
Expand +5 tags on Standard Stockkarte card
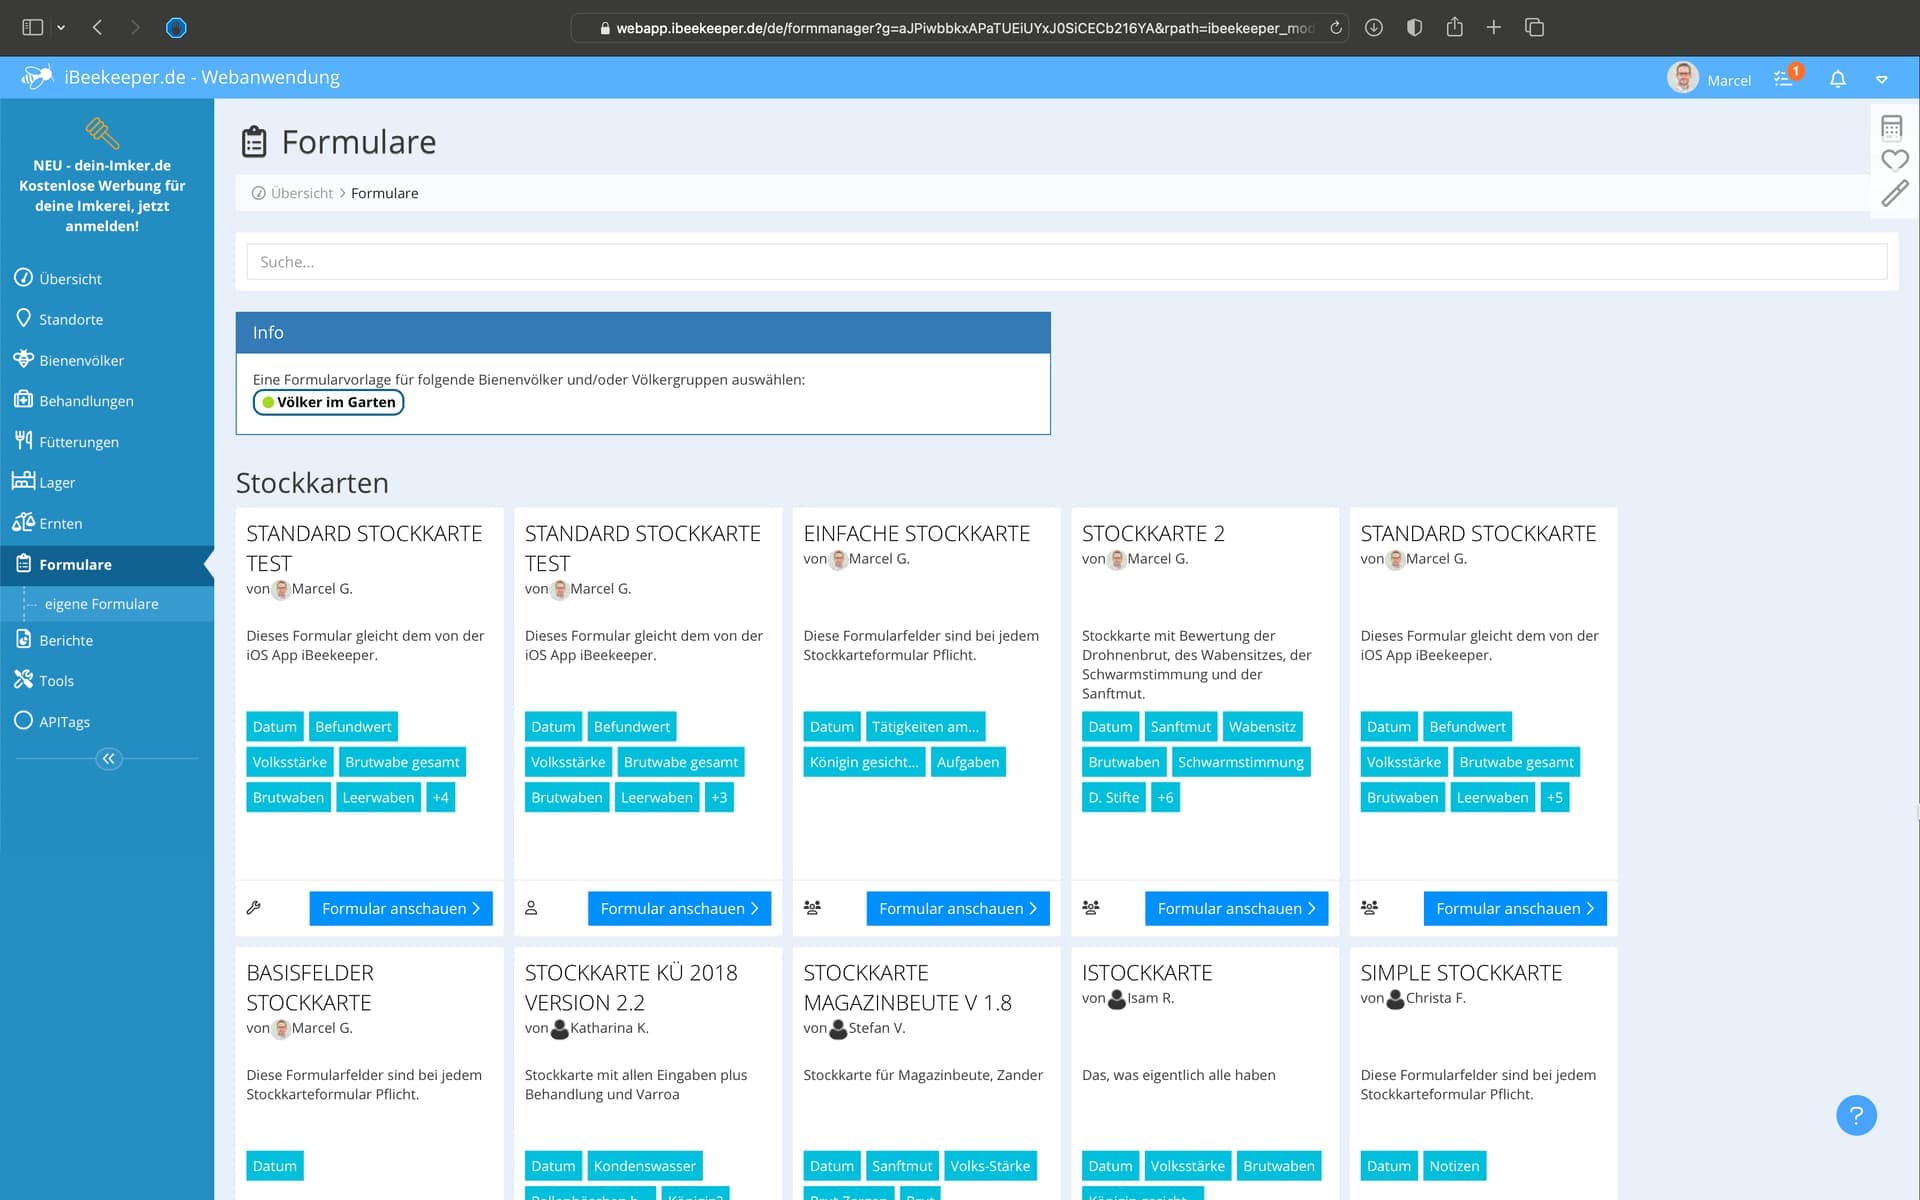tap(1555, 797)
